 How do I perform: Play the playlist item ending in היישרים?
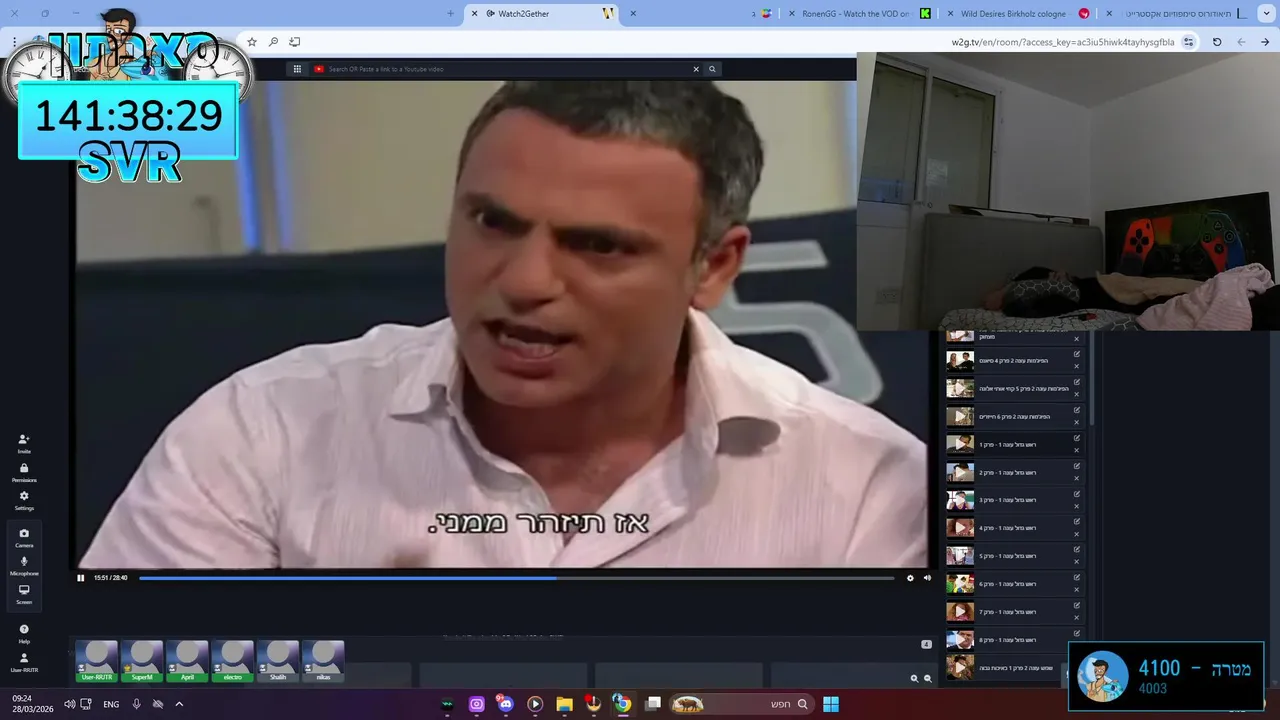pos(960,416)
